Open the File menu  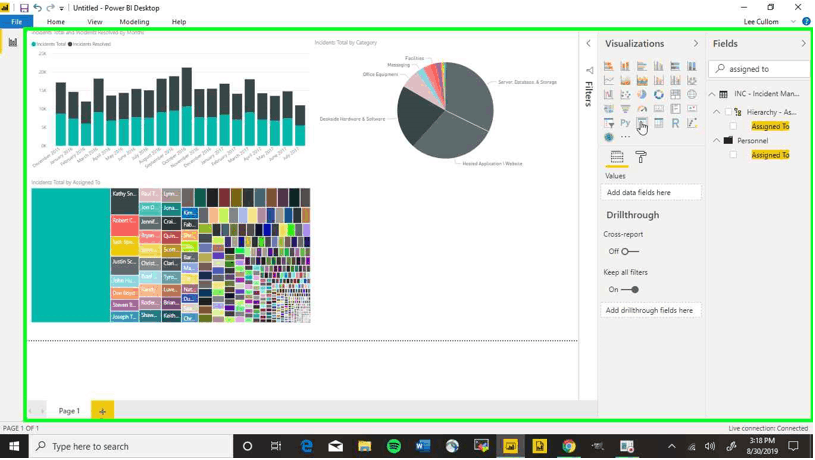(17, 22)
